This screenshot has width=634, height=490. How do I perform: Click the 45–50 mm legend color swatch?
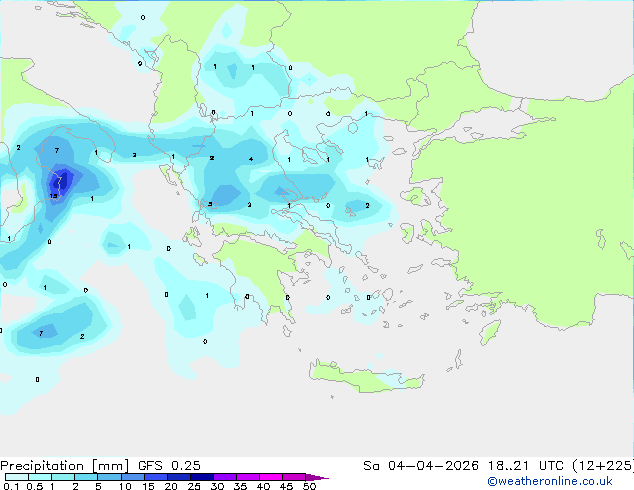[x=294, y=477]
